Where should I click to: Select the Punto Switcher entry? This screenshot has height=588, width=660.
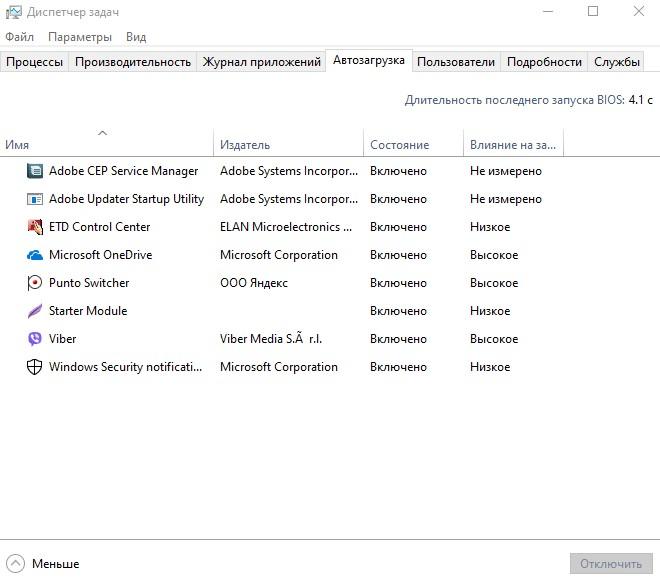pyautogui.click(x=89, y=283)
